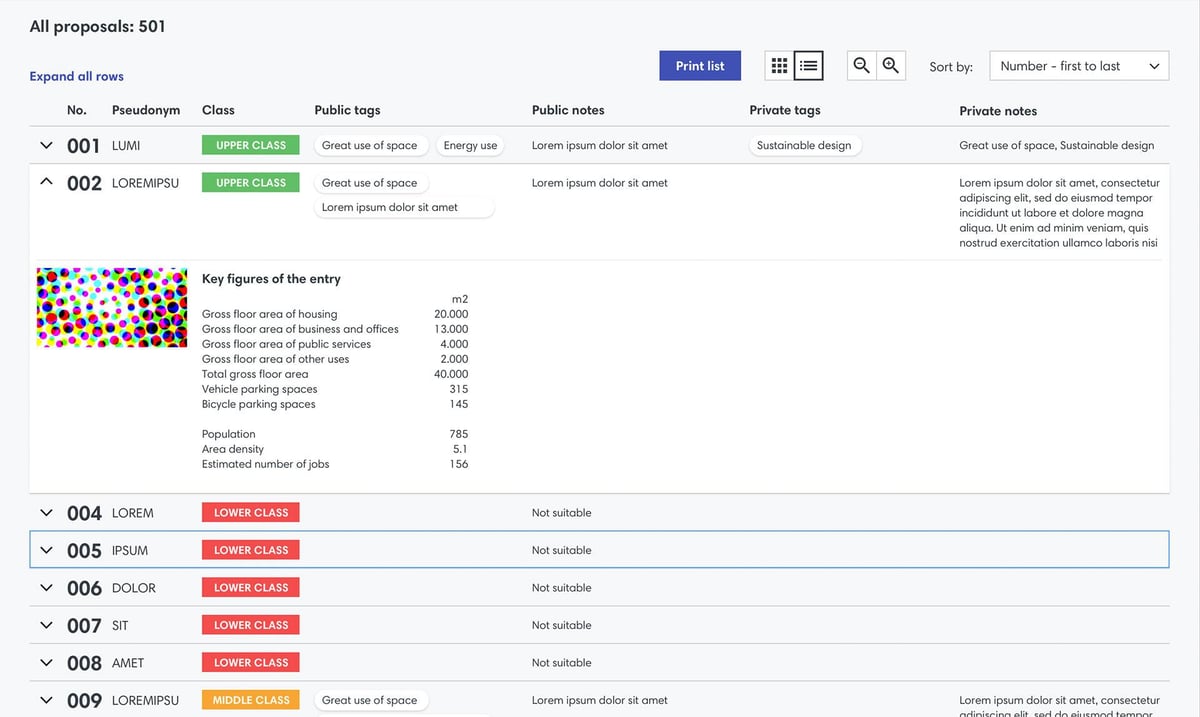1200x717 pixels.
Task: Click the Expand all rows link
Action: coord(77,77)
